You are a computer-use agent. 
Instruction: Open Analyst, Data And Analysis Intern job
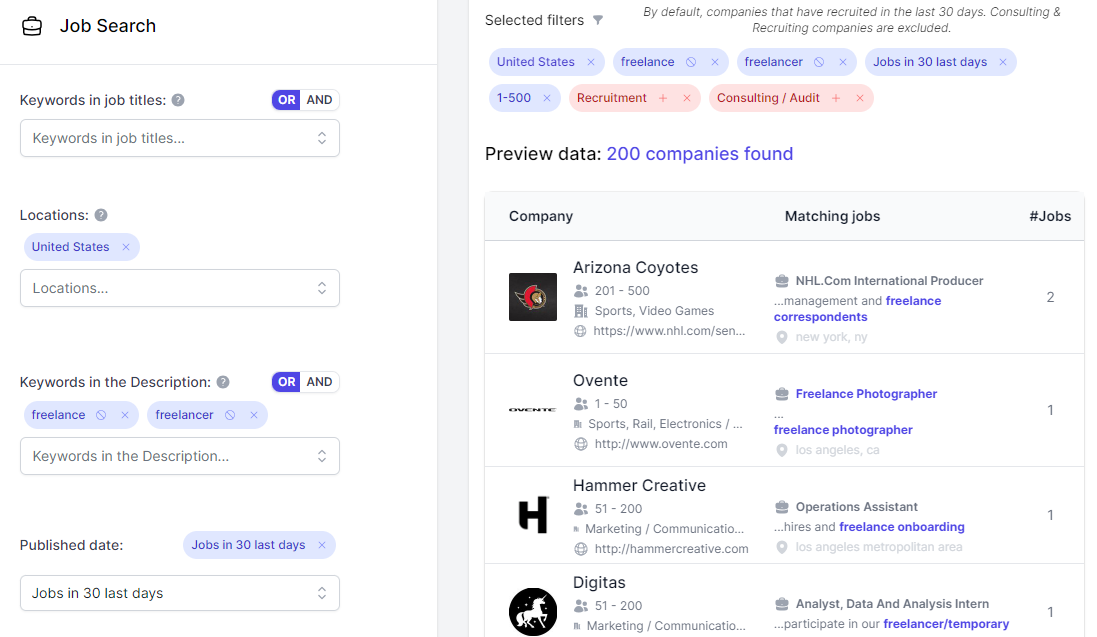coord(892,604)
